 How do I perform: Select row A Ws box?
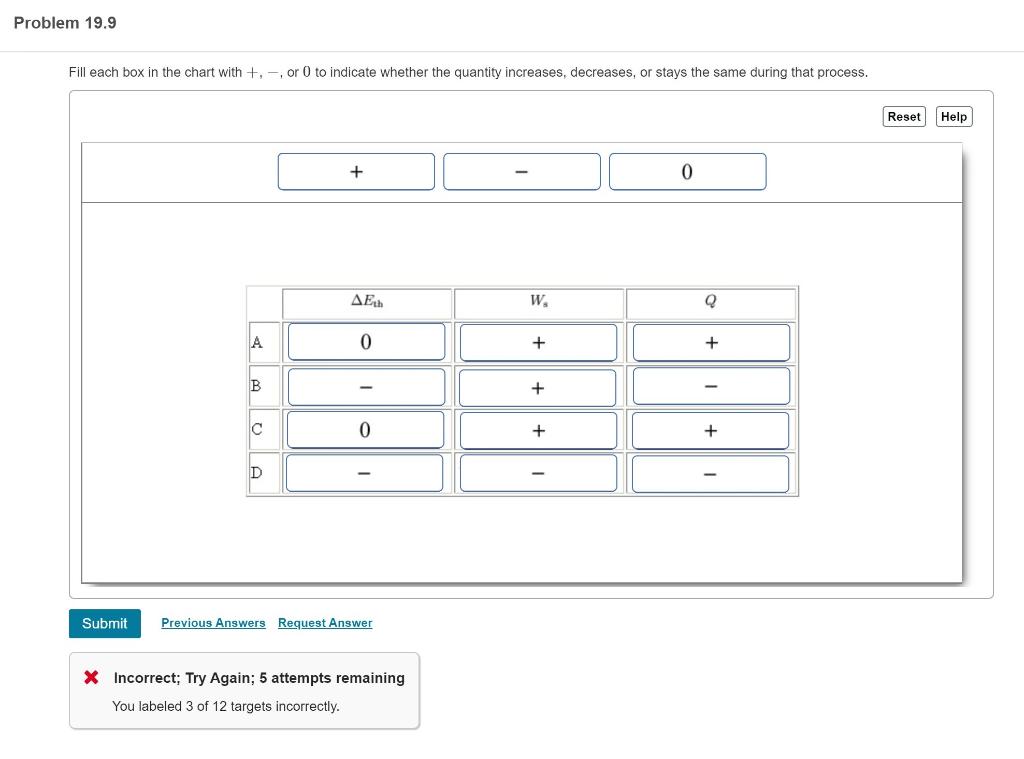[x=538, y=342]
